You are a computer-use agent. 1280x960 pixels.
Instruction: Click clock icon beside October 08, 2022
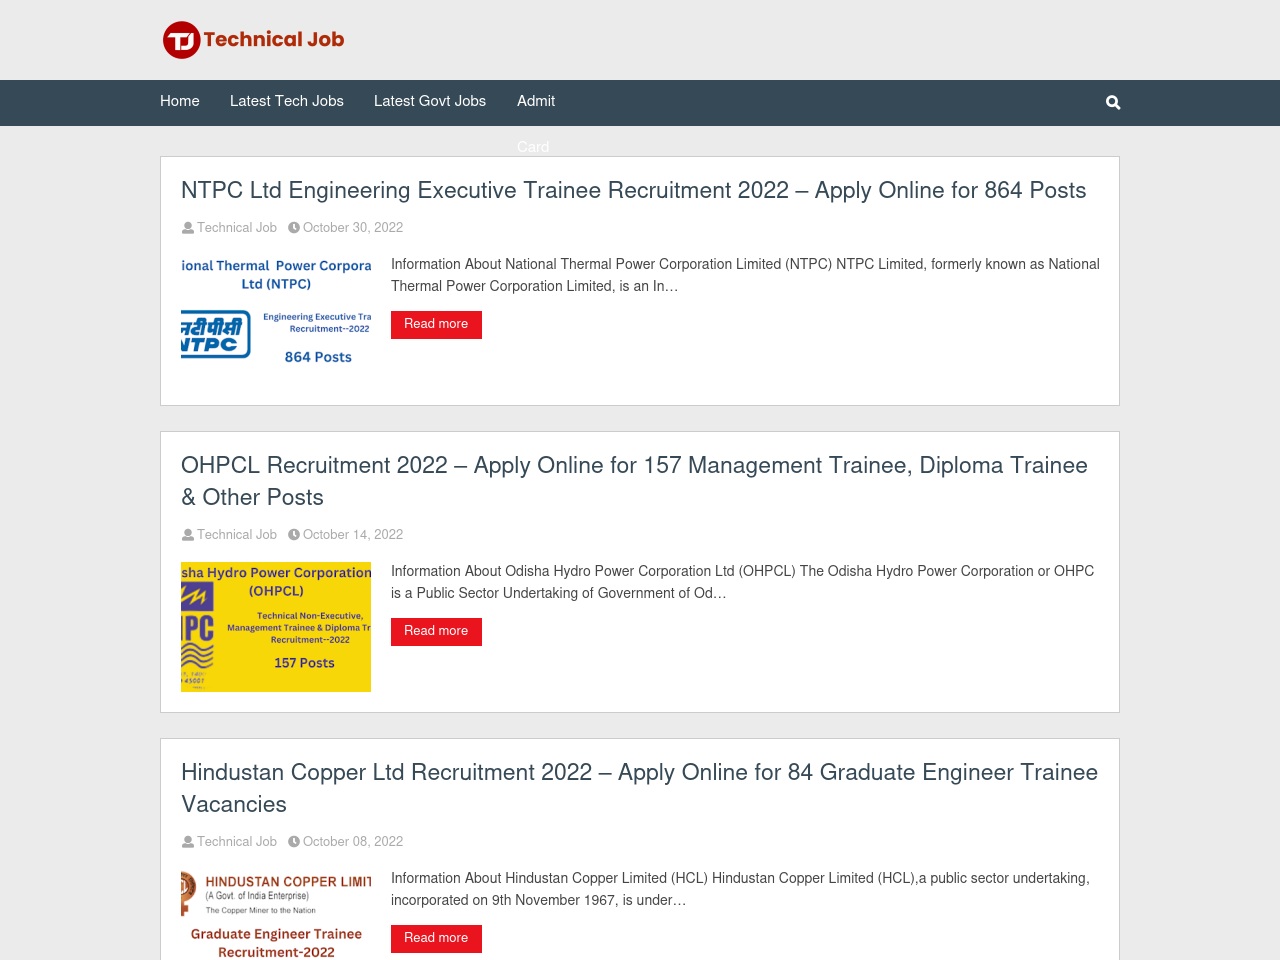294,842
